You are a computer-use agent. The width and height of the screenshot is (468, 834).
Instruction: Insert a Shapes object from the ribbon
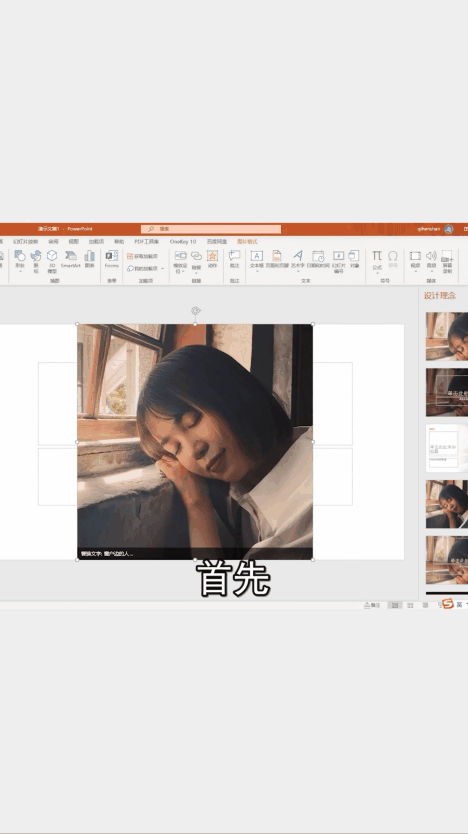[x=20, y=261]
